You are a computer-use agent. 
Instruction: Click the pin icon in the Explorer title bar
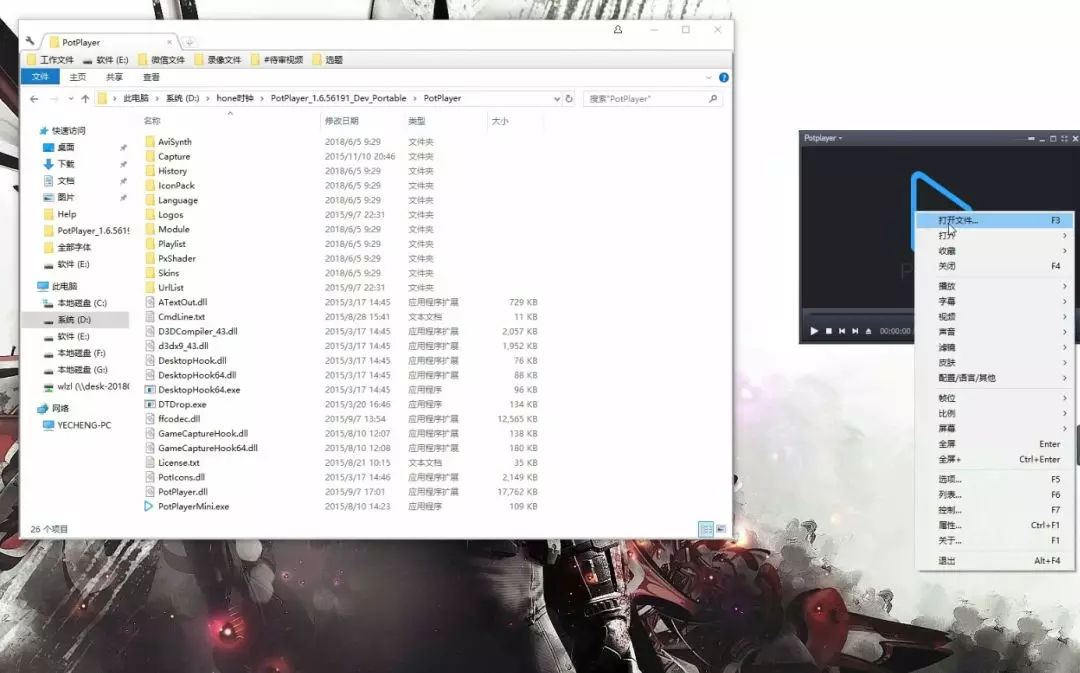click(618, 30)
